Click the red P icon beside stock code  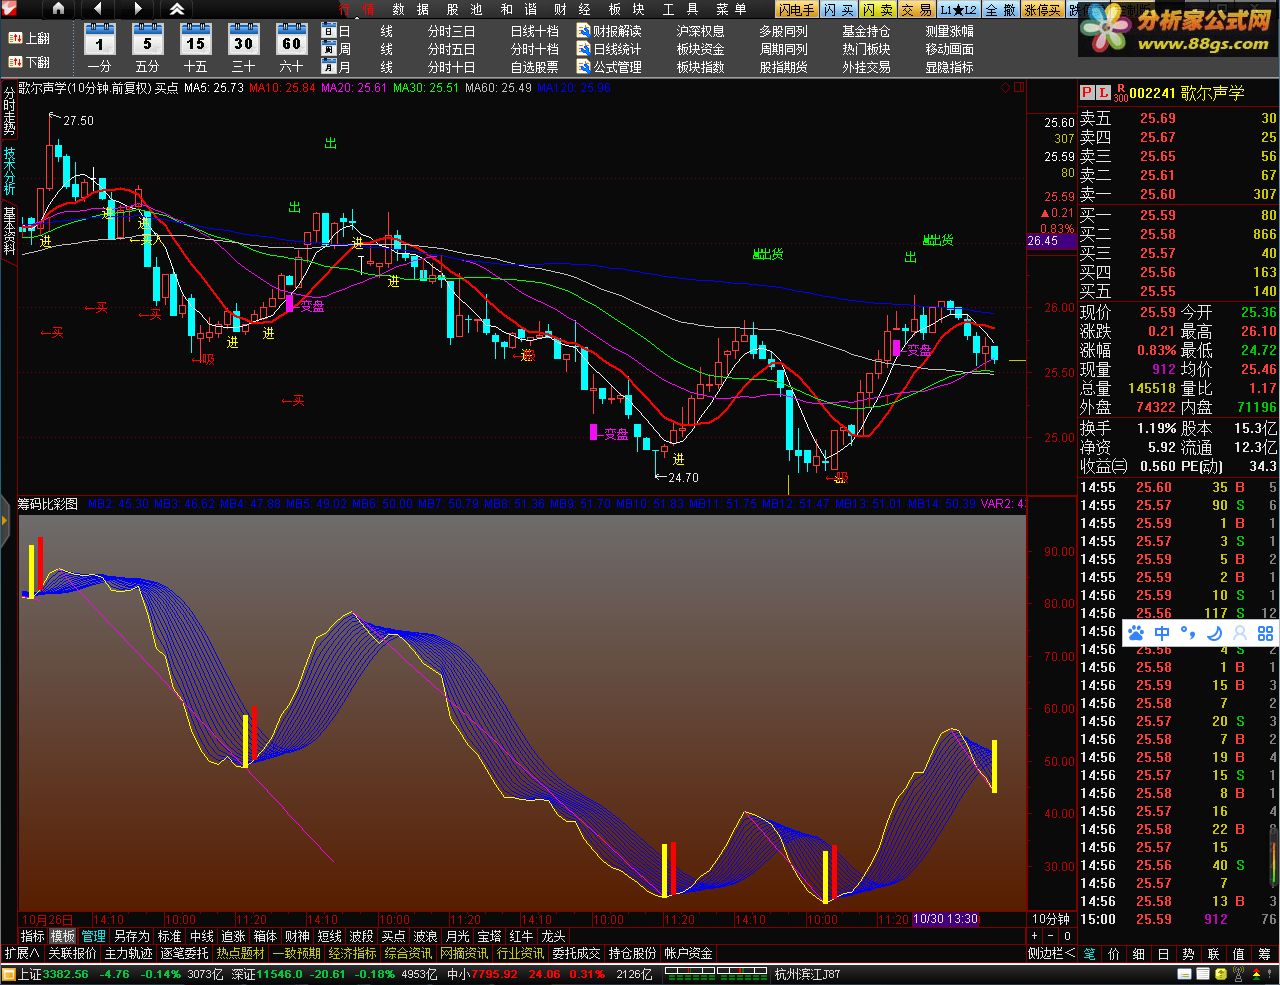coord(1087,92)
